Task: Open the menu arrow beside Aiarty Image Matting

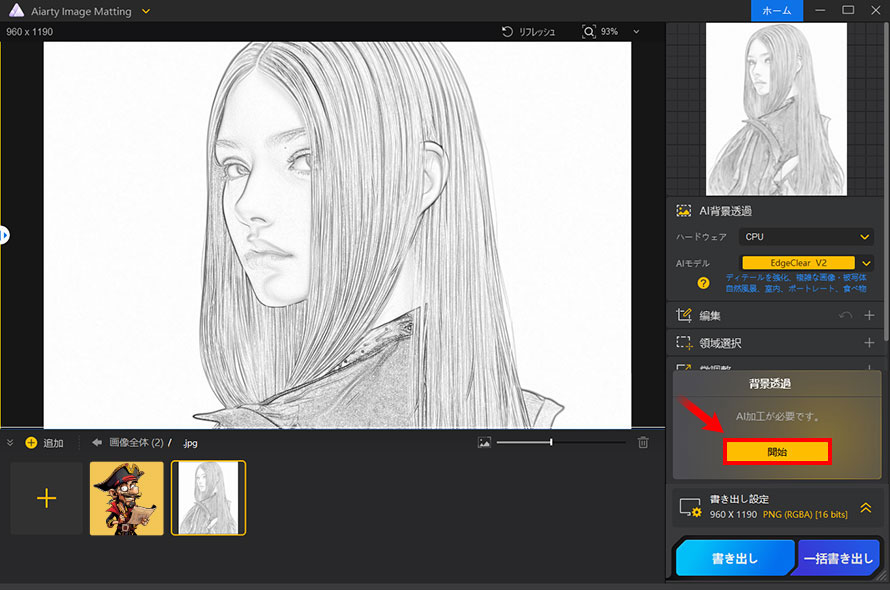Action: point(146,11)
